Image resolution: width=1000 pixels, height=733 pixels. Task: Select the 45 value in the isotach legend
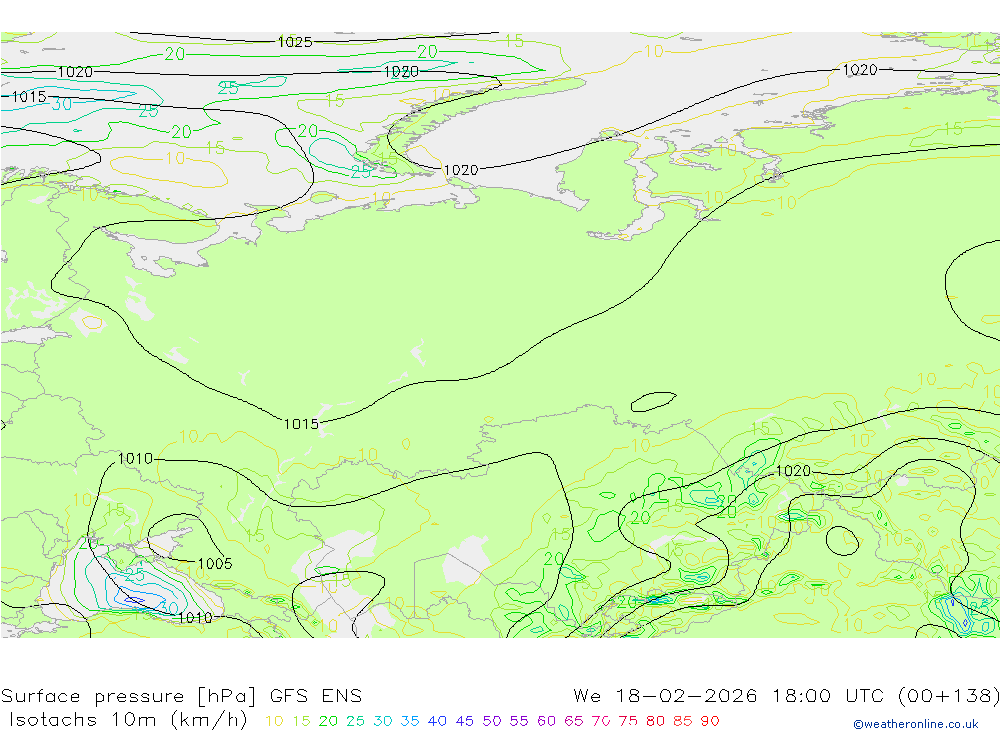click(464, 721)
